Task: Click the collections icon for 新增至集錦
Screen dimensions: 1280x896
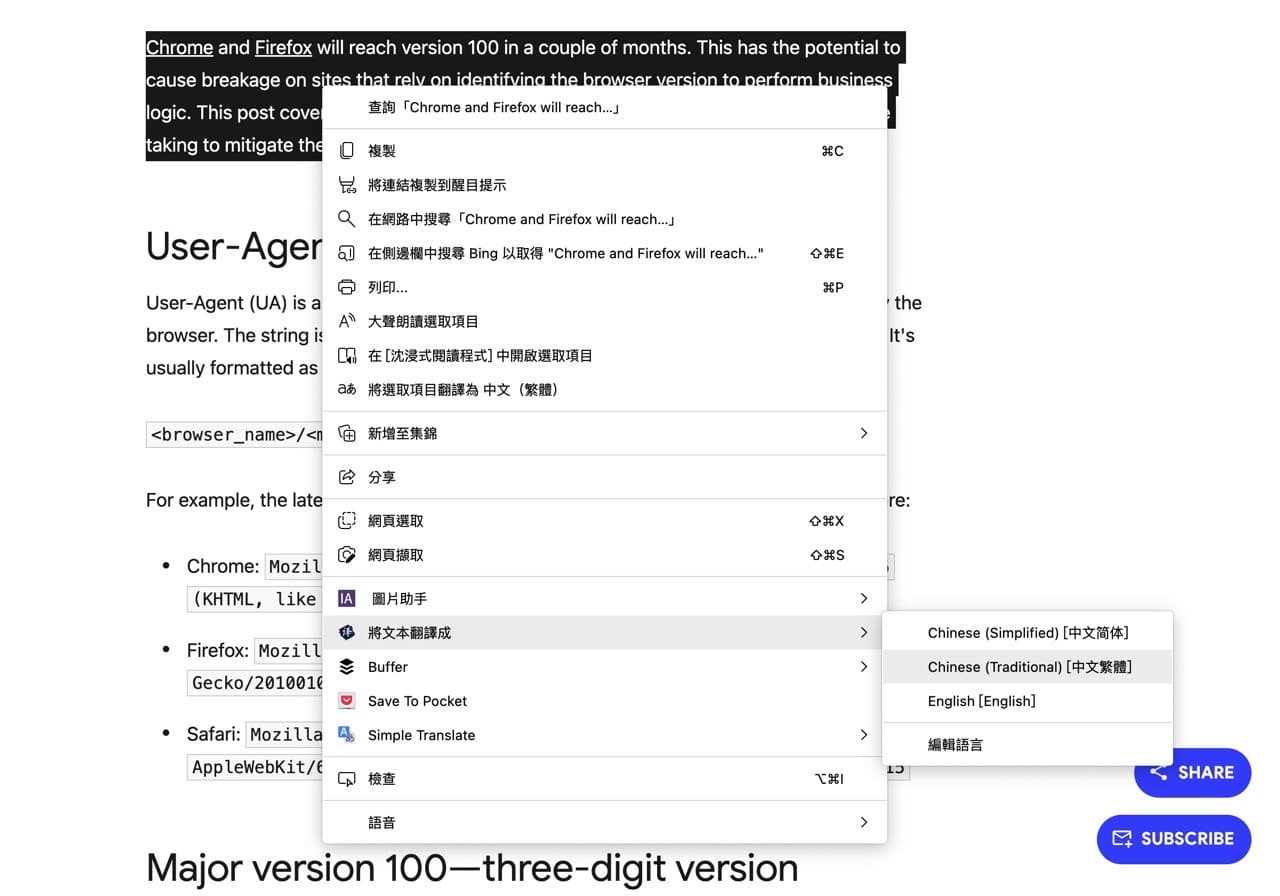Action: click(x=347, y=433)
